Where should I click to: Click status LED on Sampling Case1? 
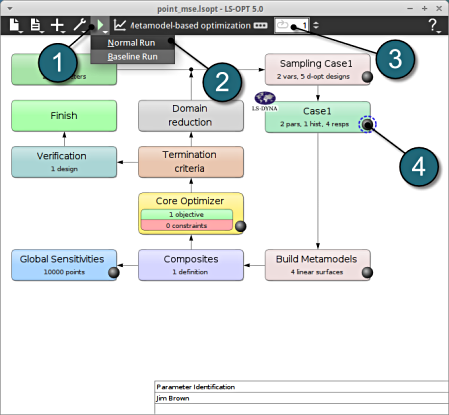pyautogui.click(x=367, y=77)
